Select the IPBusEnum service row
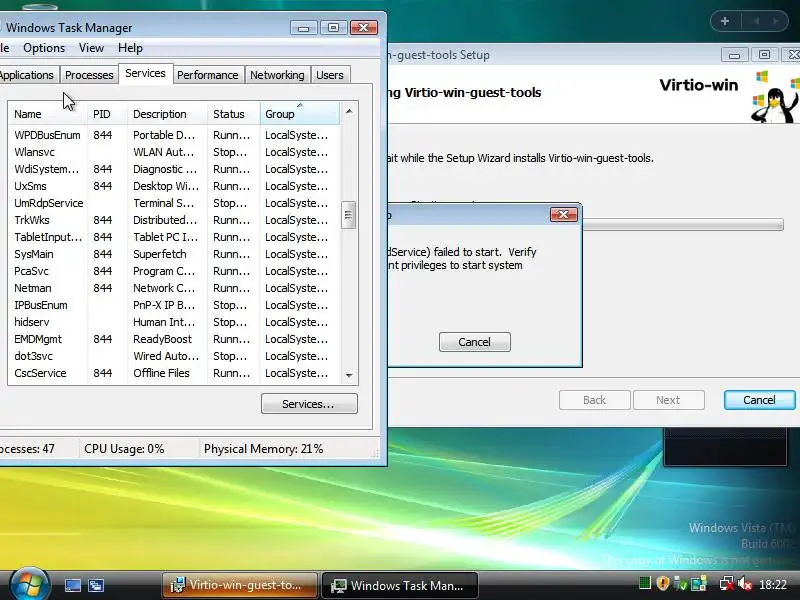The width and height of the screenshot is (800, 600). pos(174,305)
